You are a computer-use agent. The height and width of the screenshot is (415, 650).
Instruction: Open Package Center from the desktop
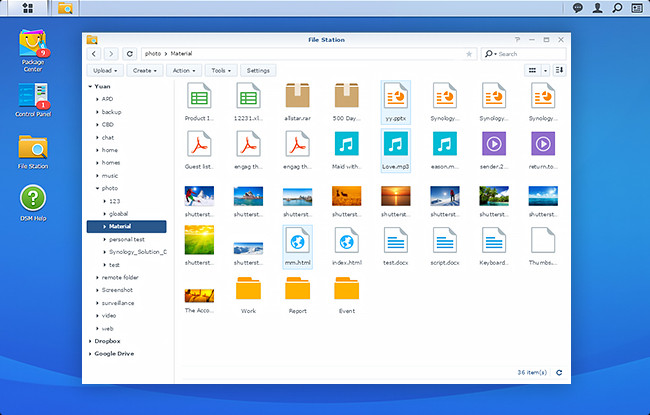coord(33,43)
